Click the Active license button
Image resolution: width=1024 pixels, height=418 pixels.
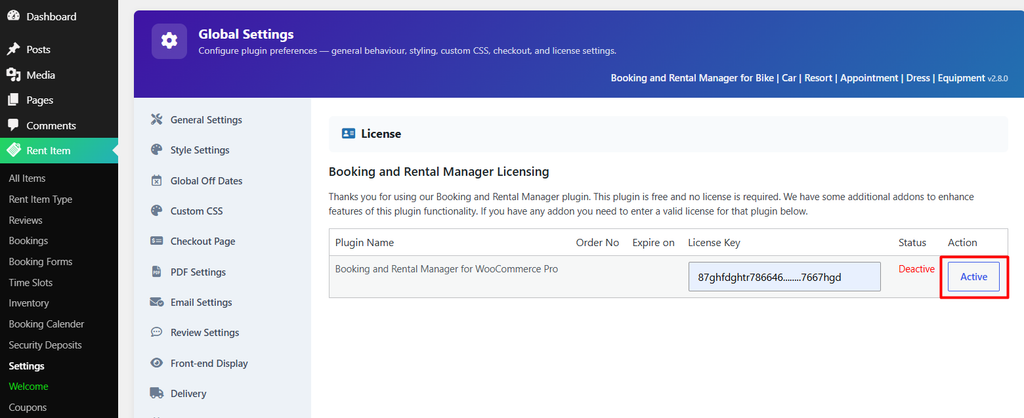973,277
